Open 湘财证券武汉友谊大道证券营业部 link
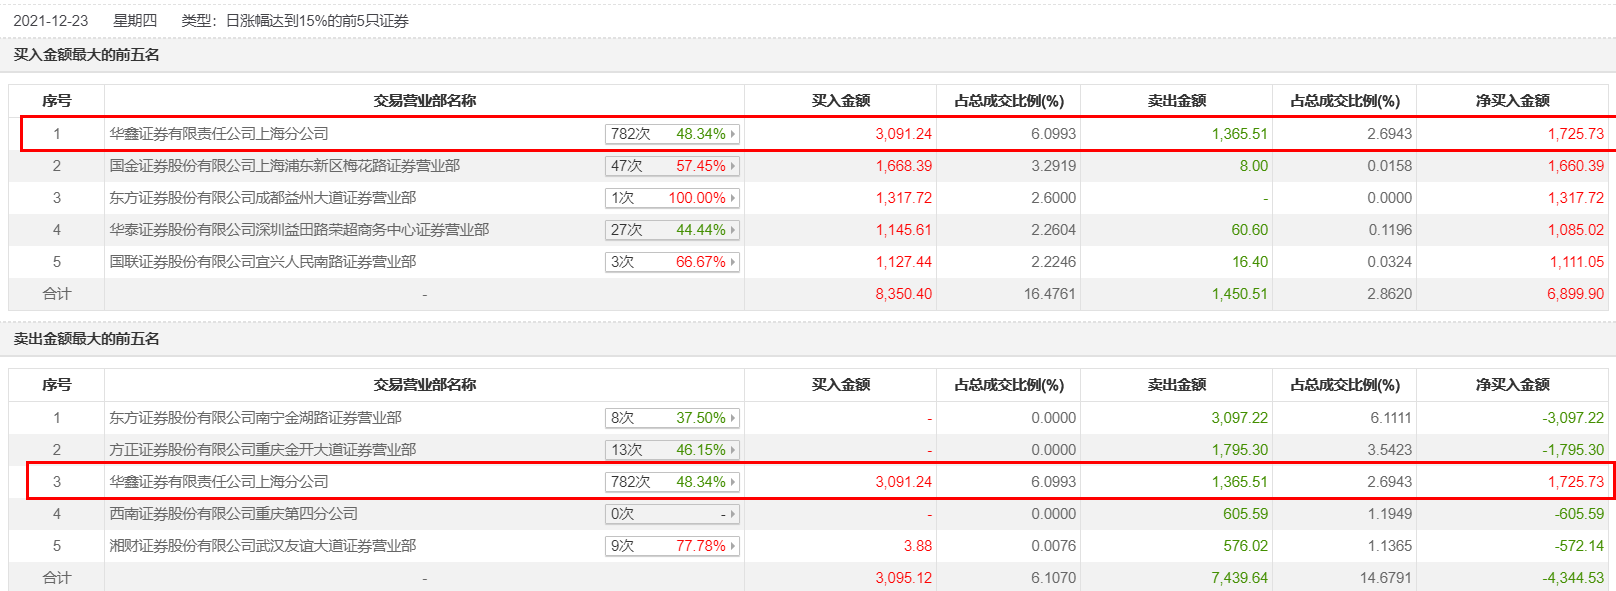Image resolution: width=1616 pixels, height=591 pixels. [x=263, y=546]
